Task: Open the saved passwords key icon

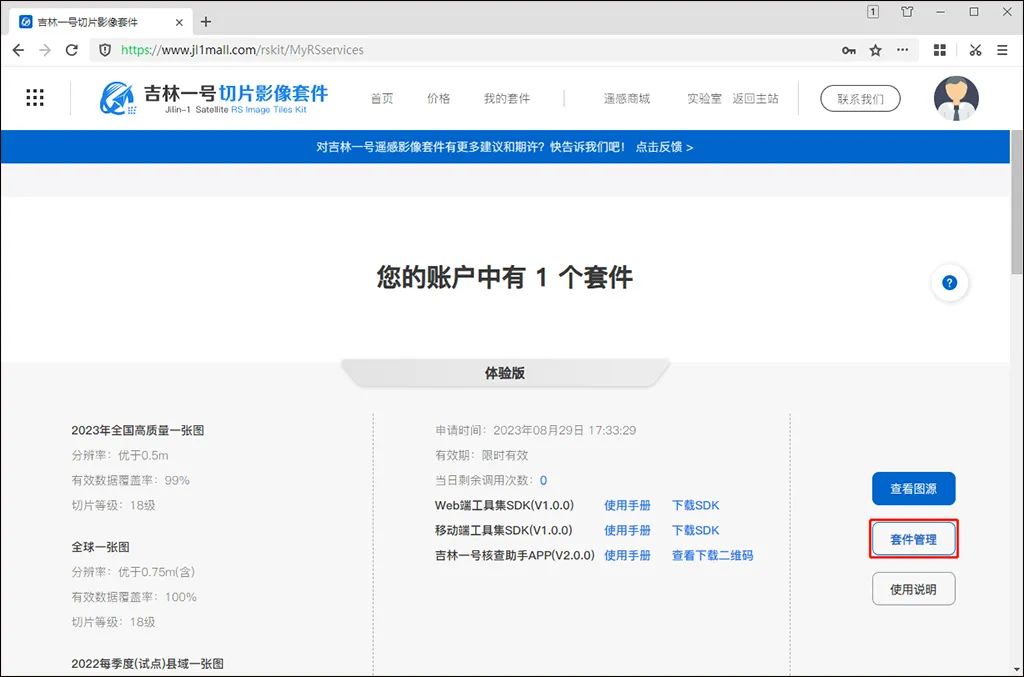Action: (848, 50)
